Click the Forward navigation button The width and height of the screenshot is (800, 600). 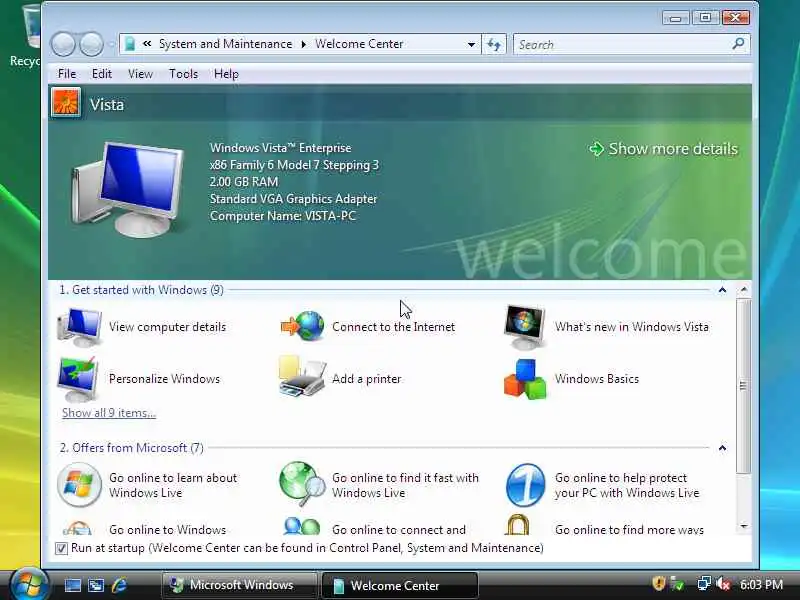[x=92, y=44]
